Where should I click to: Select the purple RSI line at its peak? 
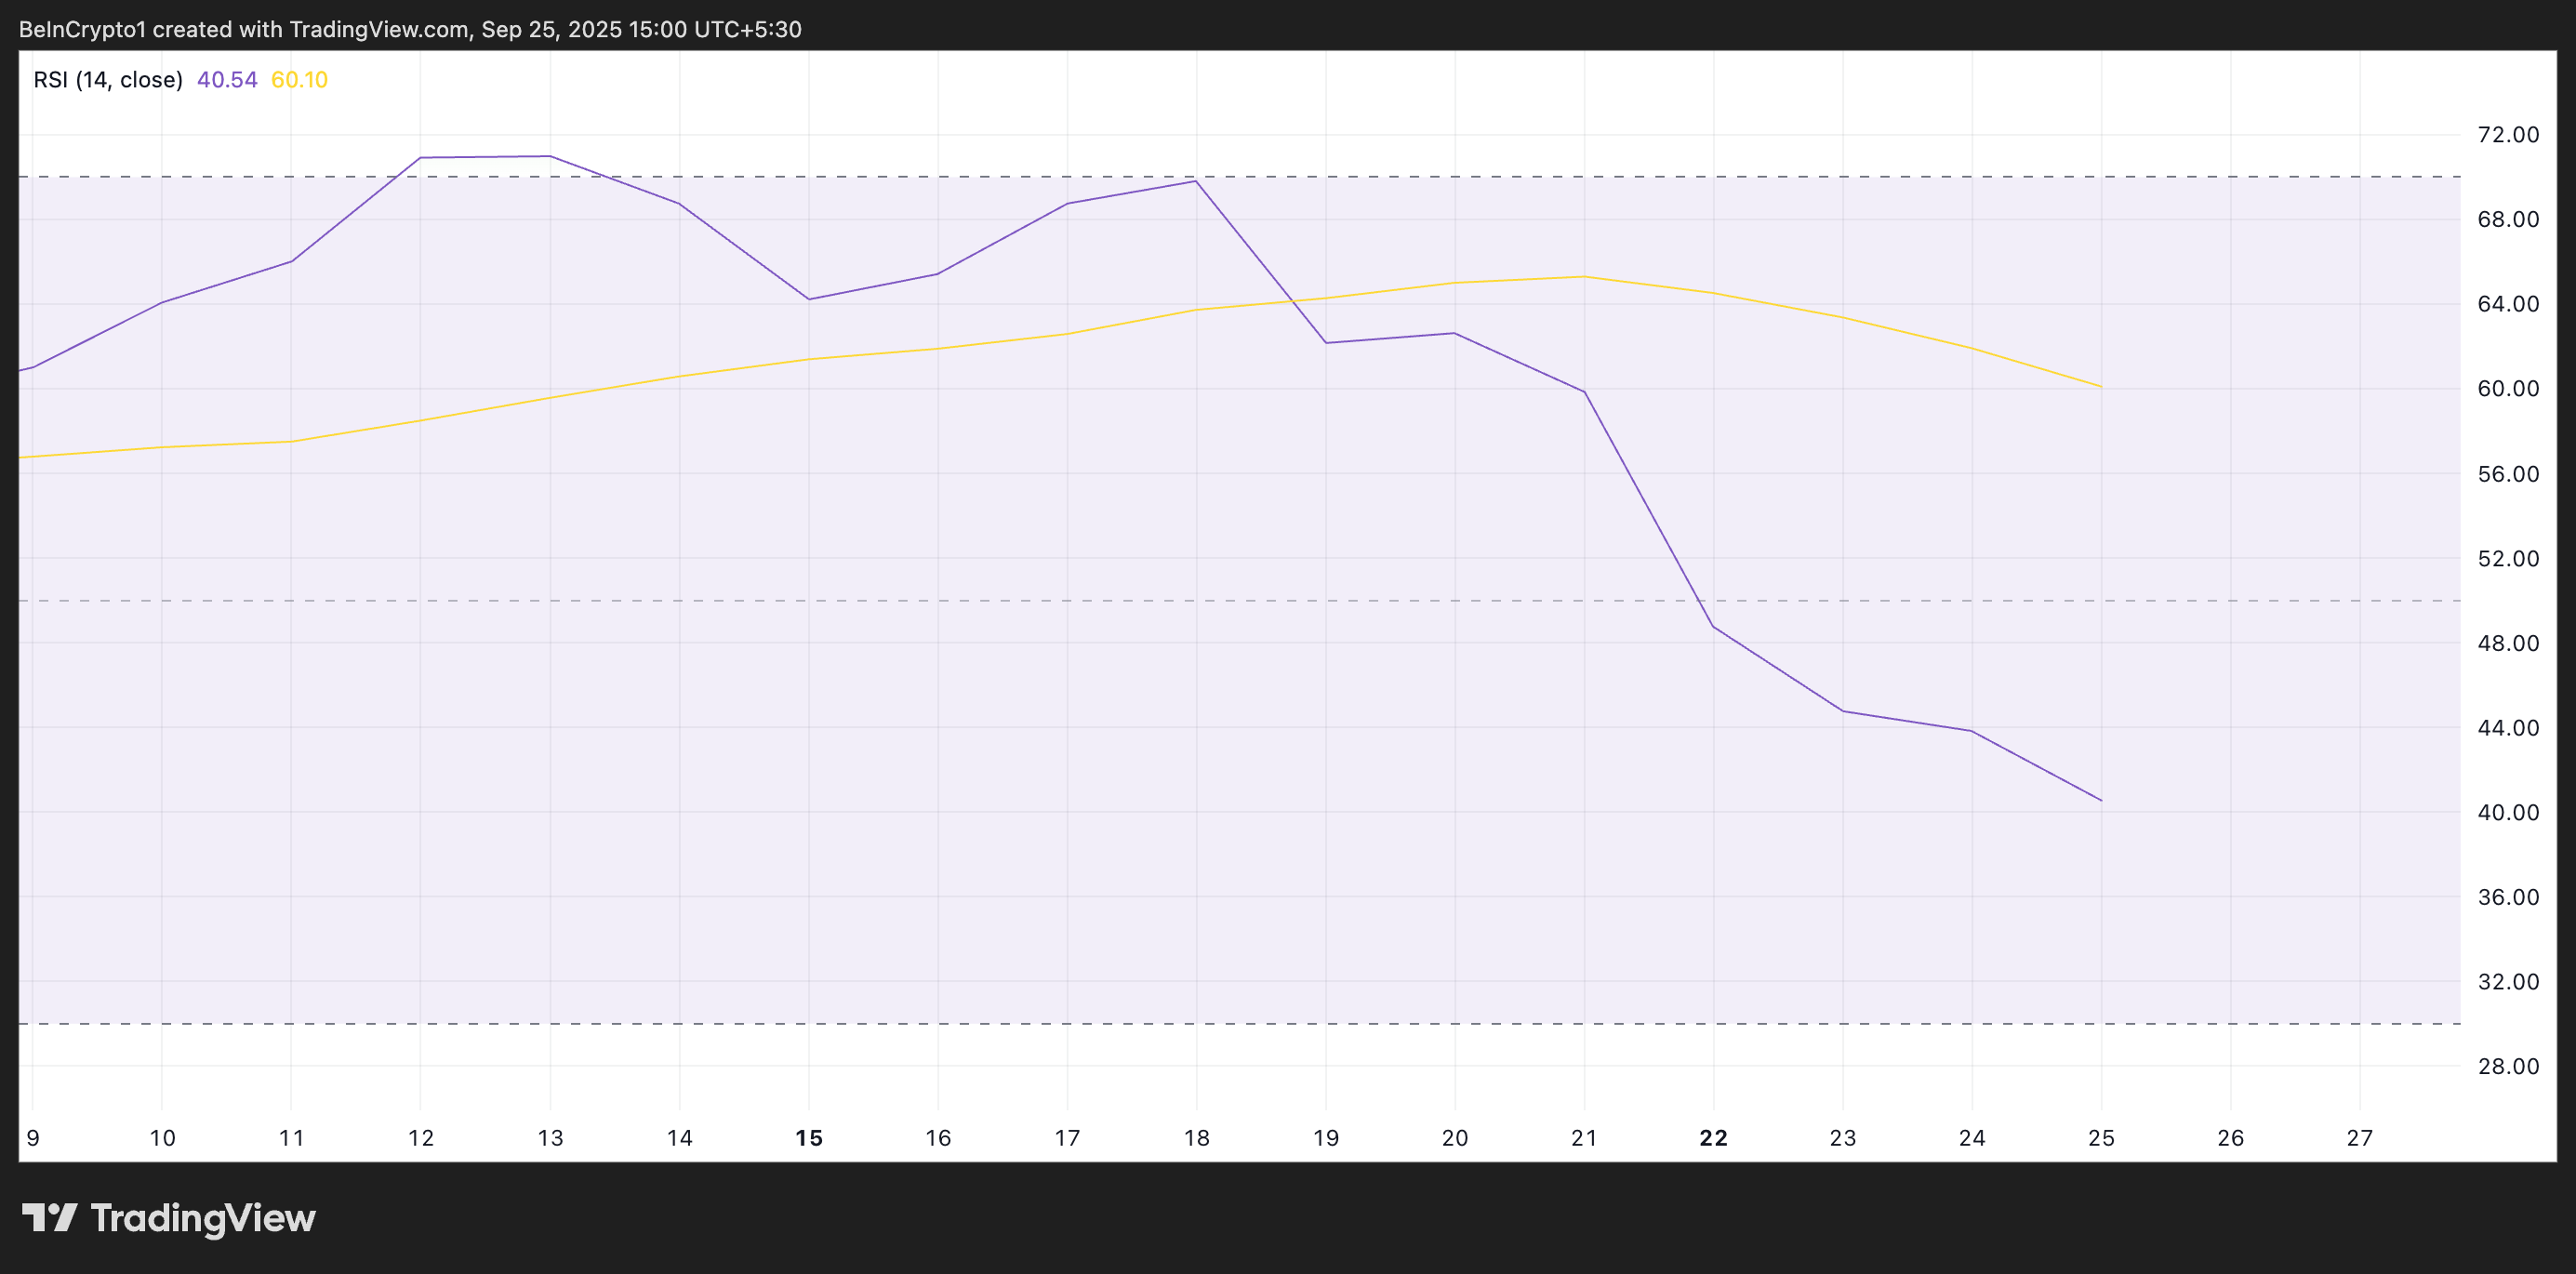485,157
